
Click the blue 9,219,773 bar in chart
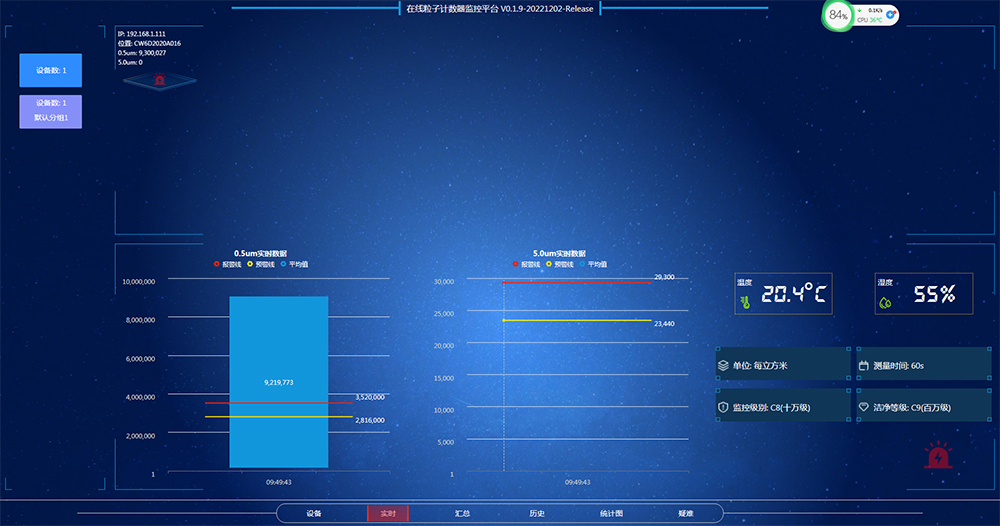tap(279, 382)
